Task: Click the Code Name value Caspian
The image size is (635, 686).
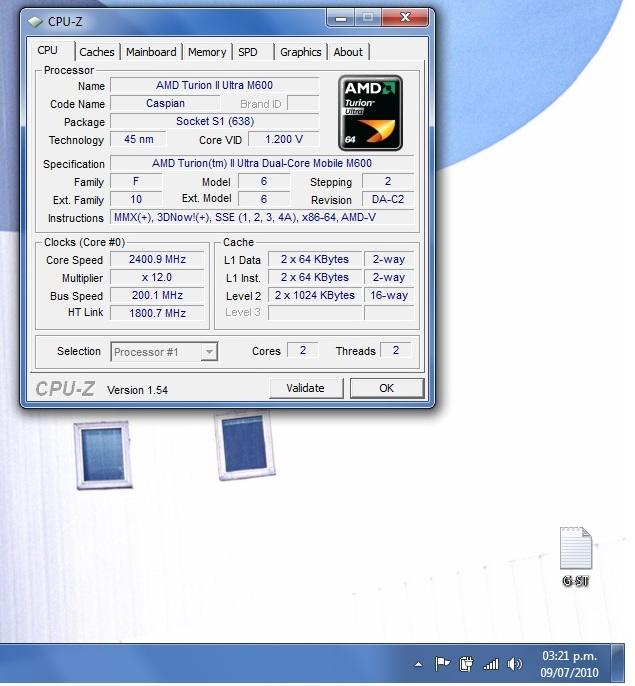Action: [165, 103]
